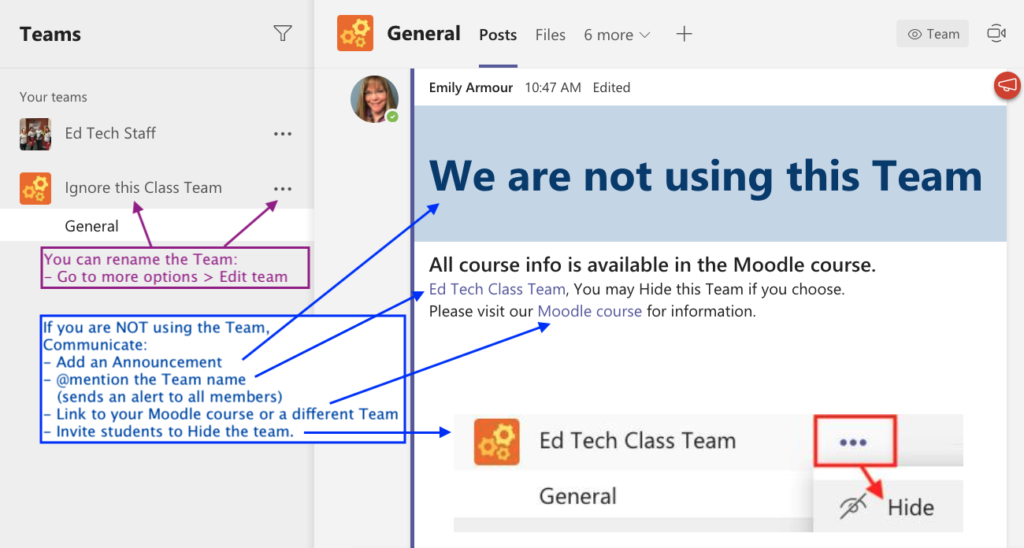Start a meeting with the video camera icon

pos(996,33)
